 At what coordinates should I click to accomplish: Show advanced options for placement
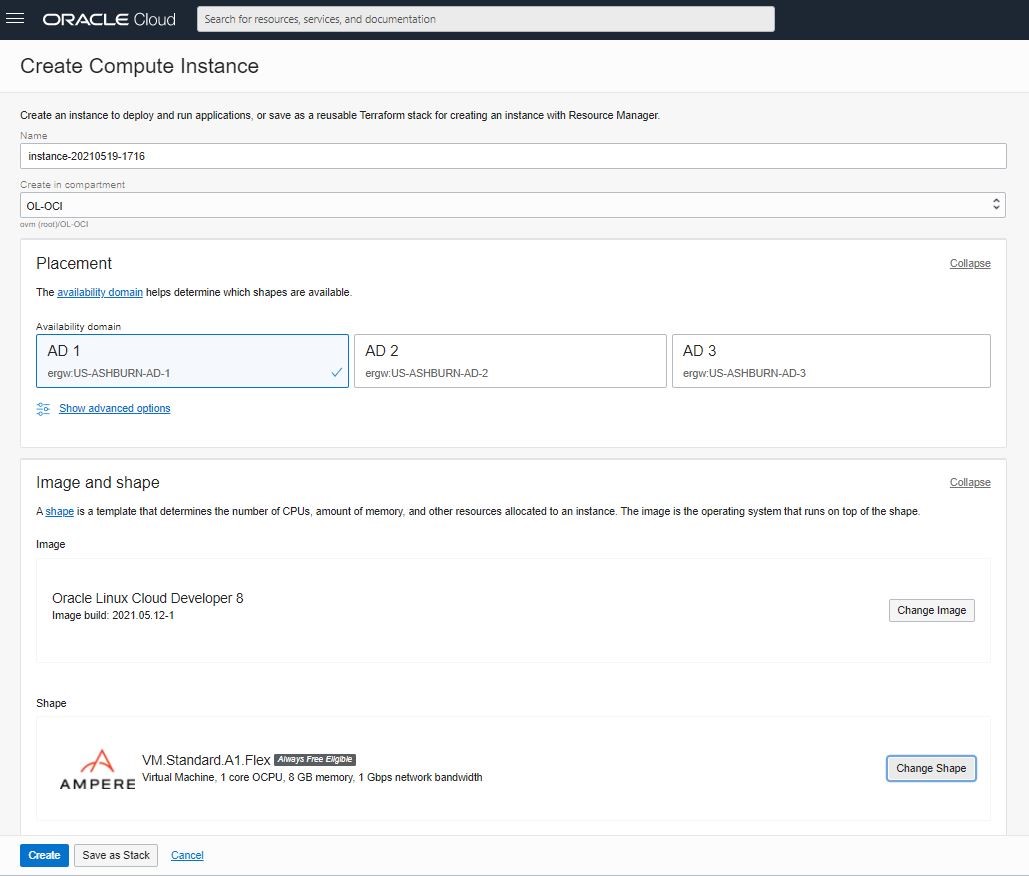115,408
